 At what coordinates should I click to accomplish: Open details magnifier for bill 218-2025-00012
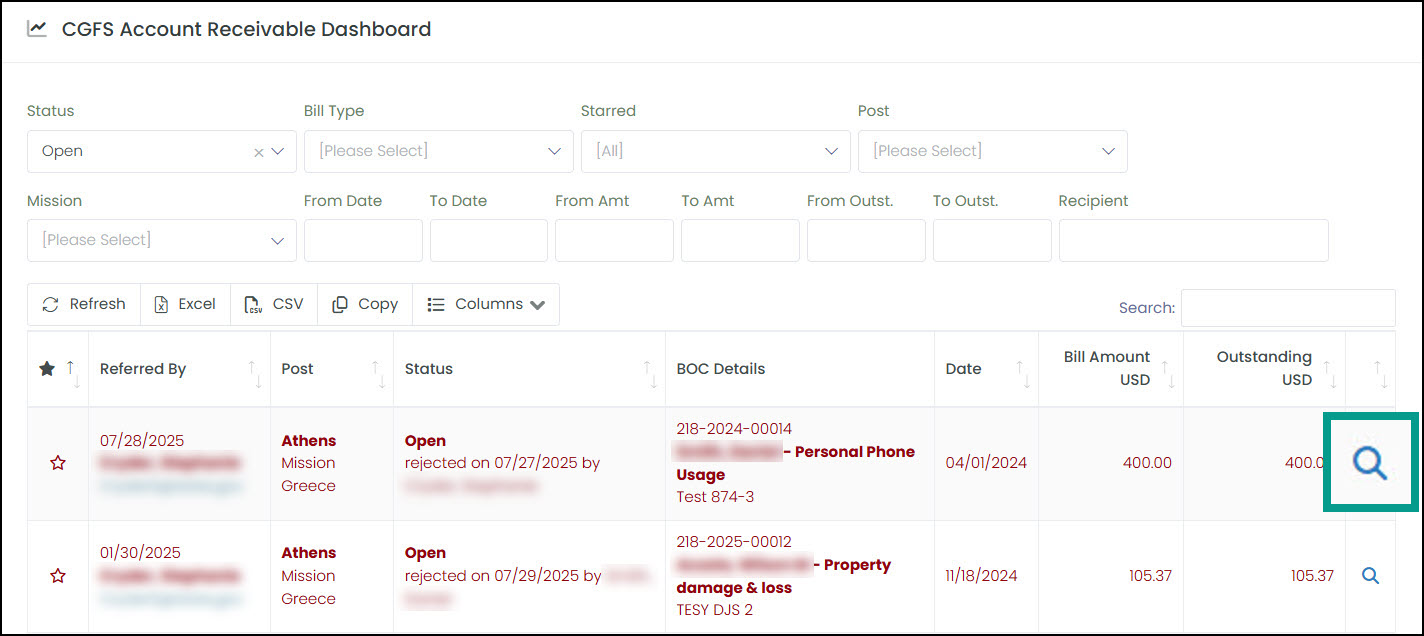click(x=1371, y=576)
